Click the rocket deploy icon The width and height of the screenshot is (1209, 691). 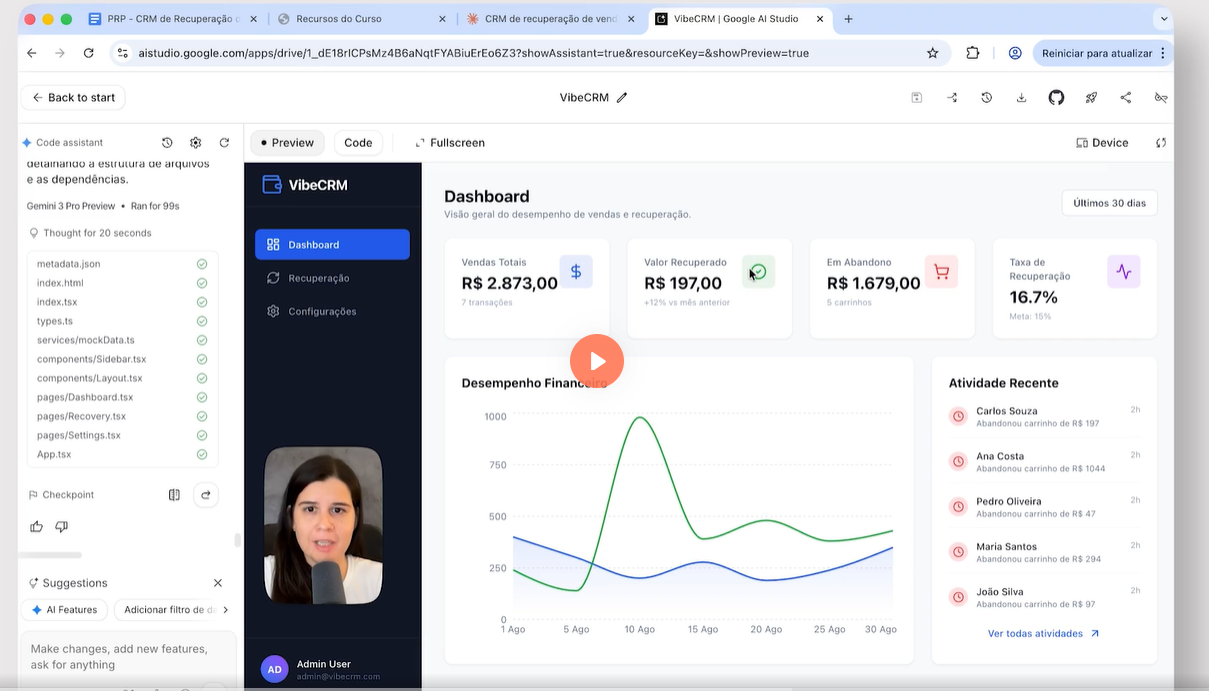1091,97
